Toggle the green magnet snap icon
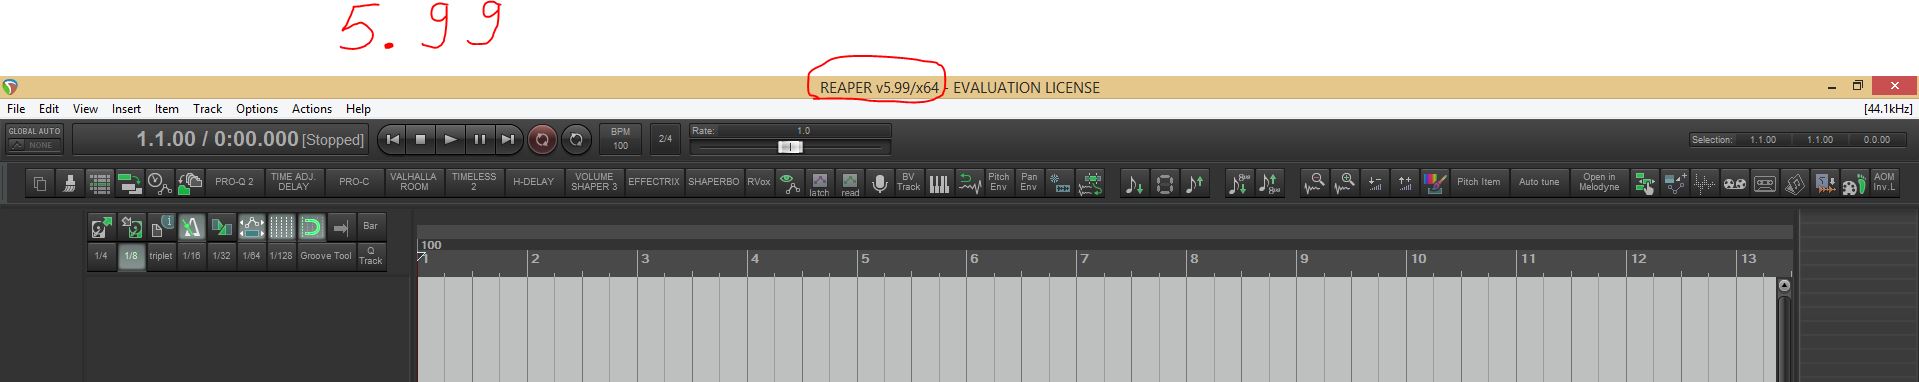The image size is (1919, 382). point(311,227)
